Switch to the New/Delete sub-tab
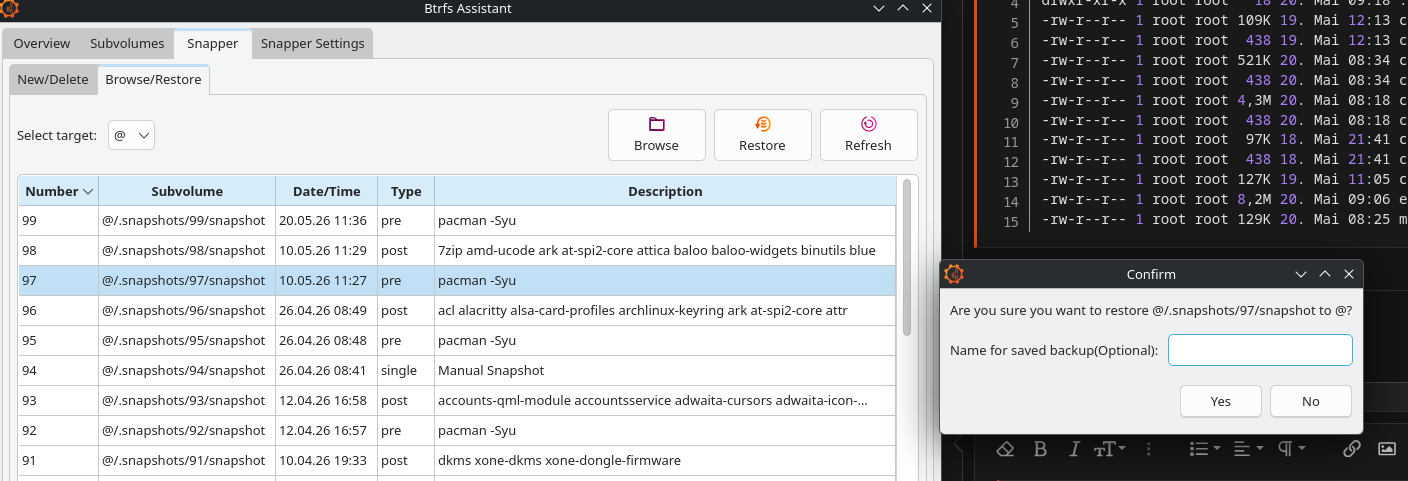 (53, 80)
